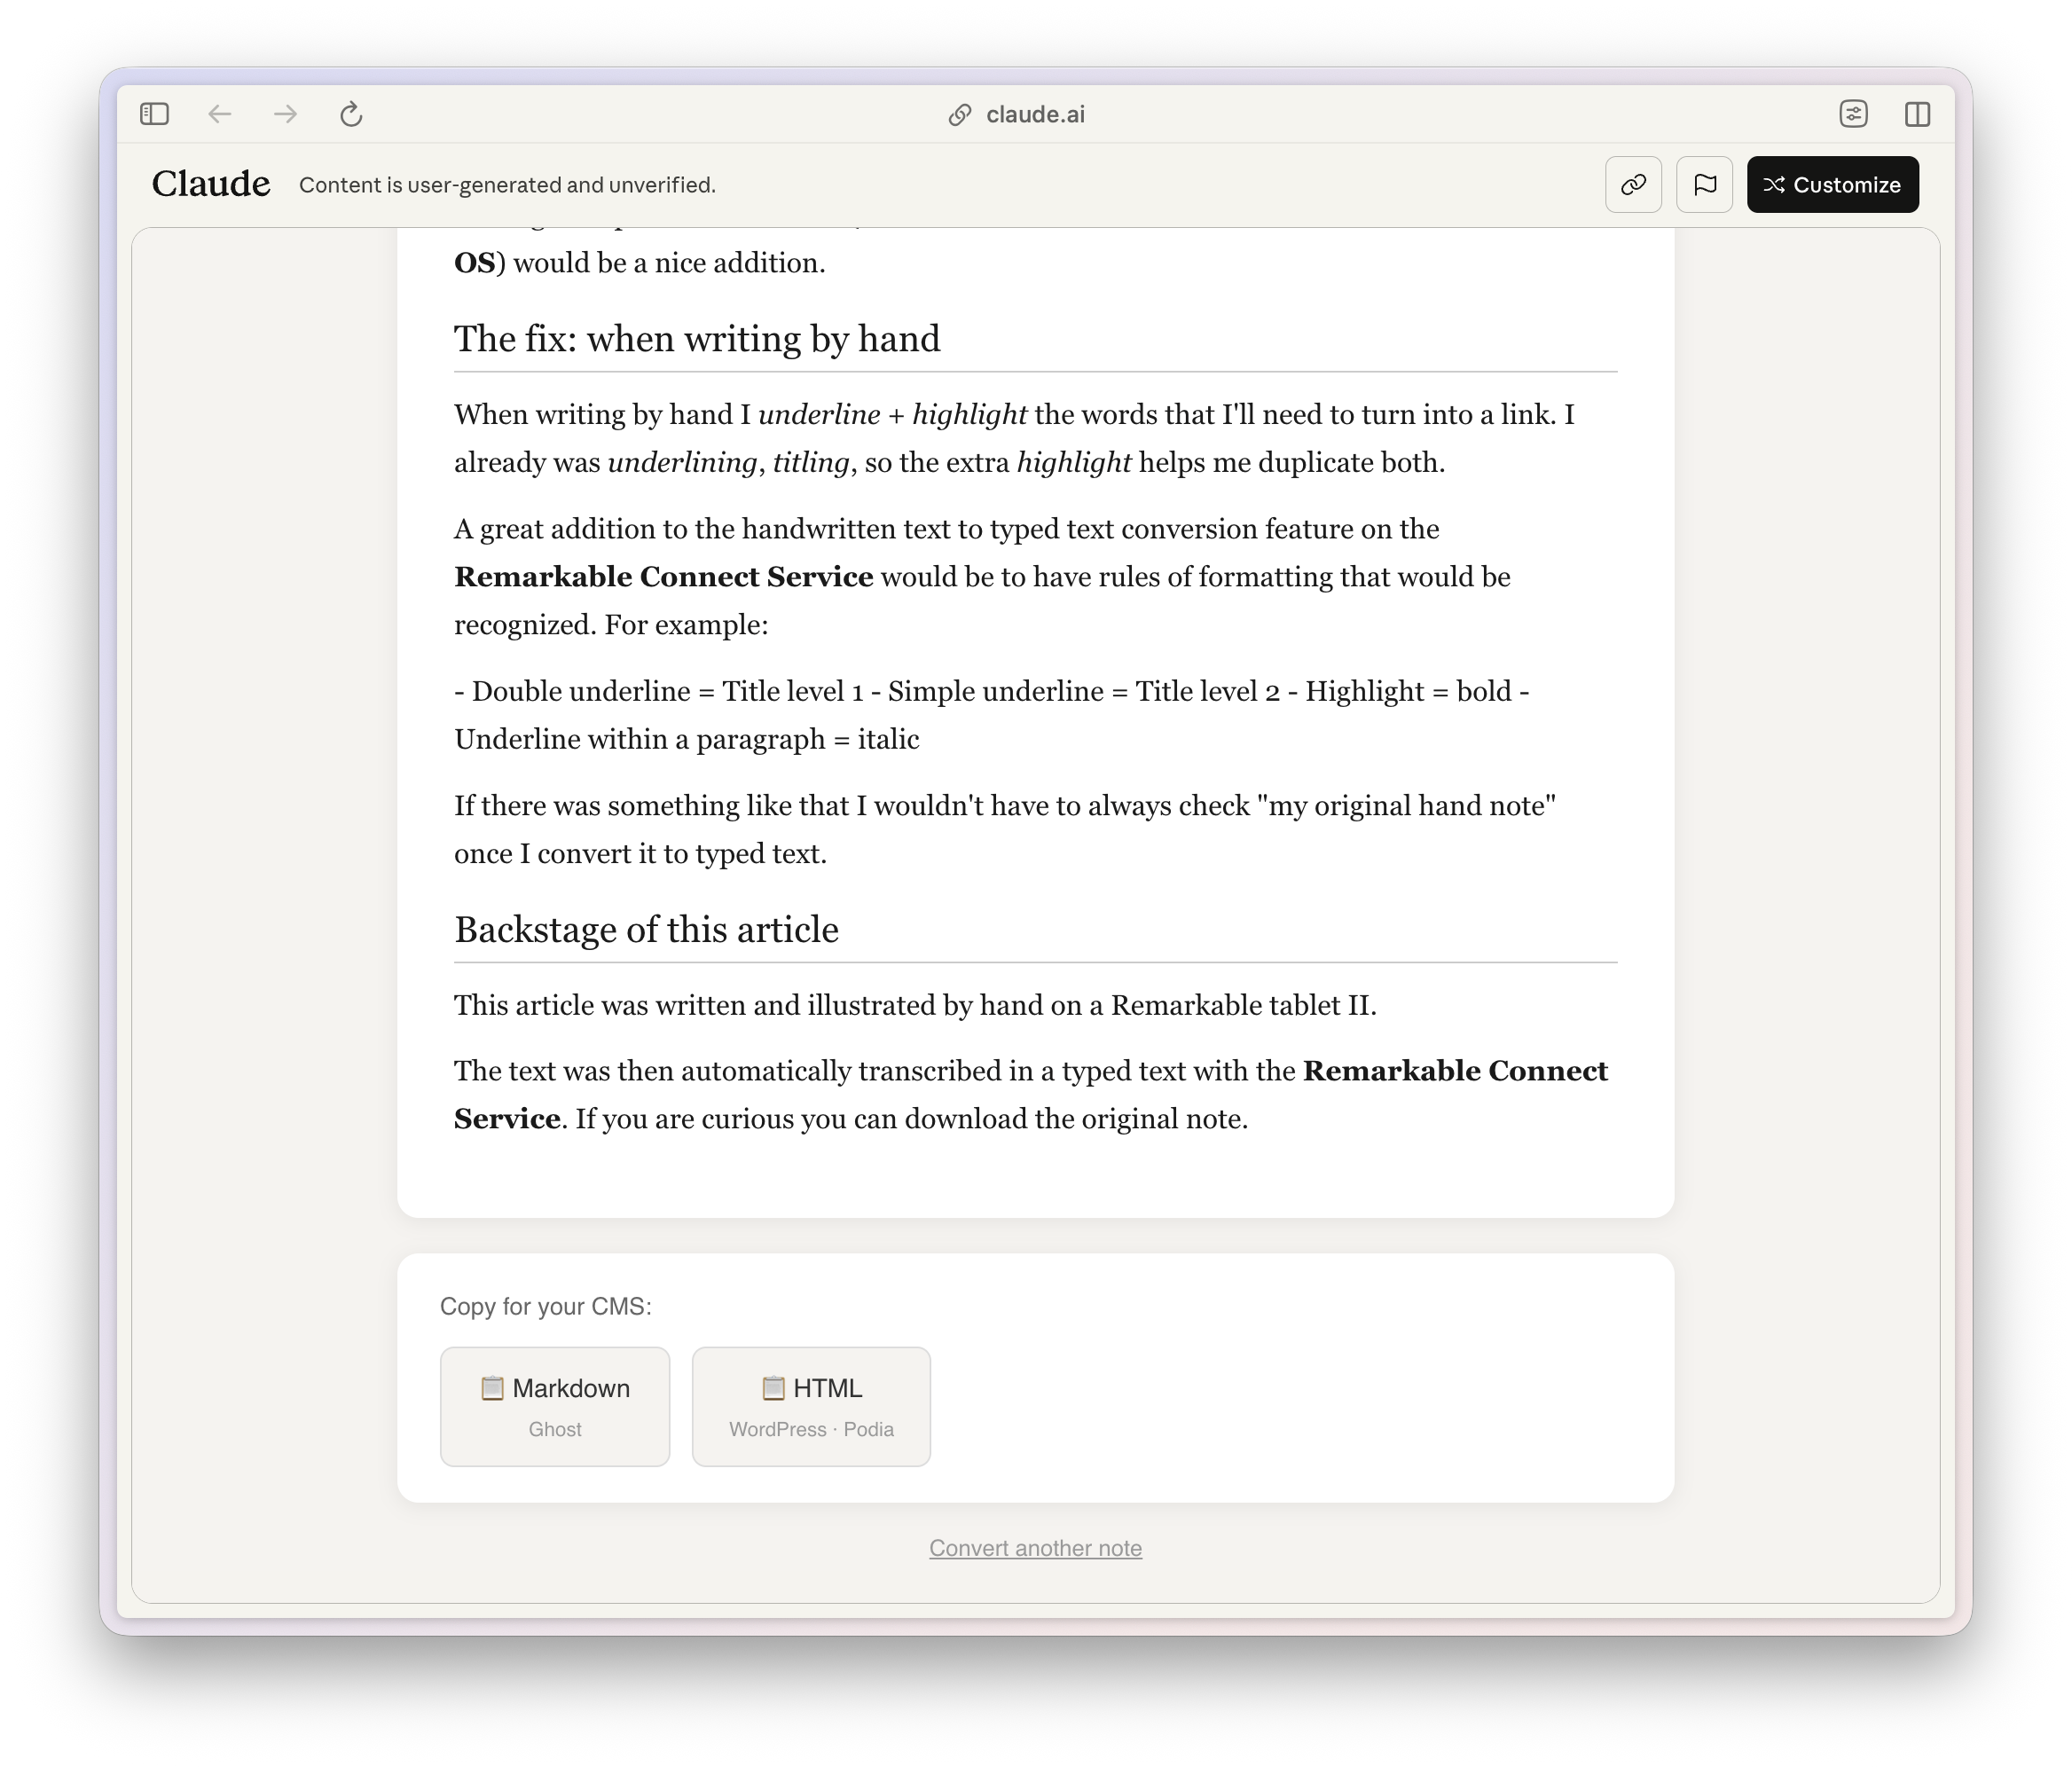This screenshot has height=1767, width=2072.
Task: Toggle the browser sidebar panel icon
Action: (155, 114)
